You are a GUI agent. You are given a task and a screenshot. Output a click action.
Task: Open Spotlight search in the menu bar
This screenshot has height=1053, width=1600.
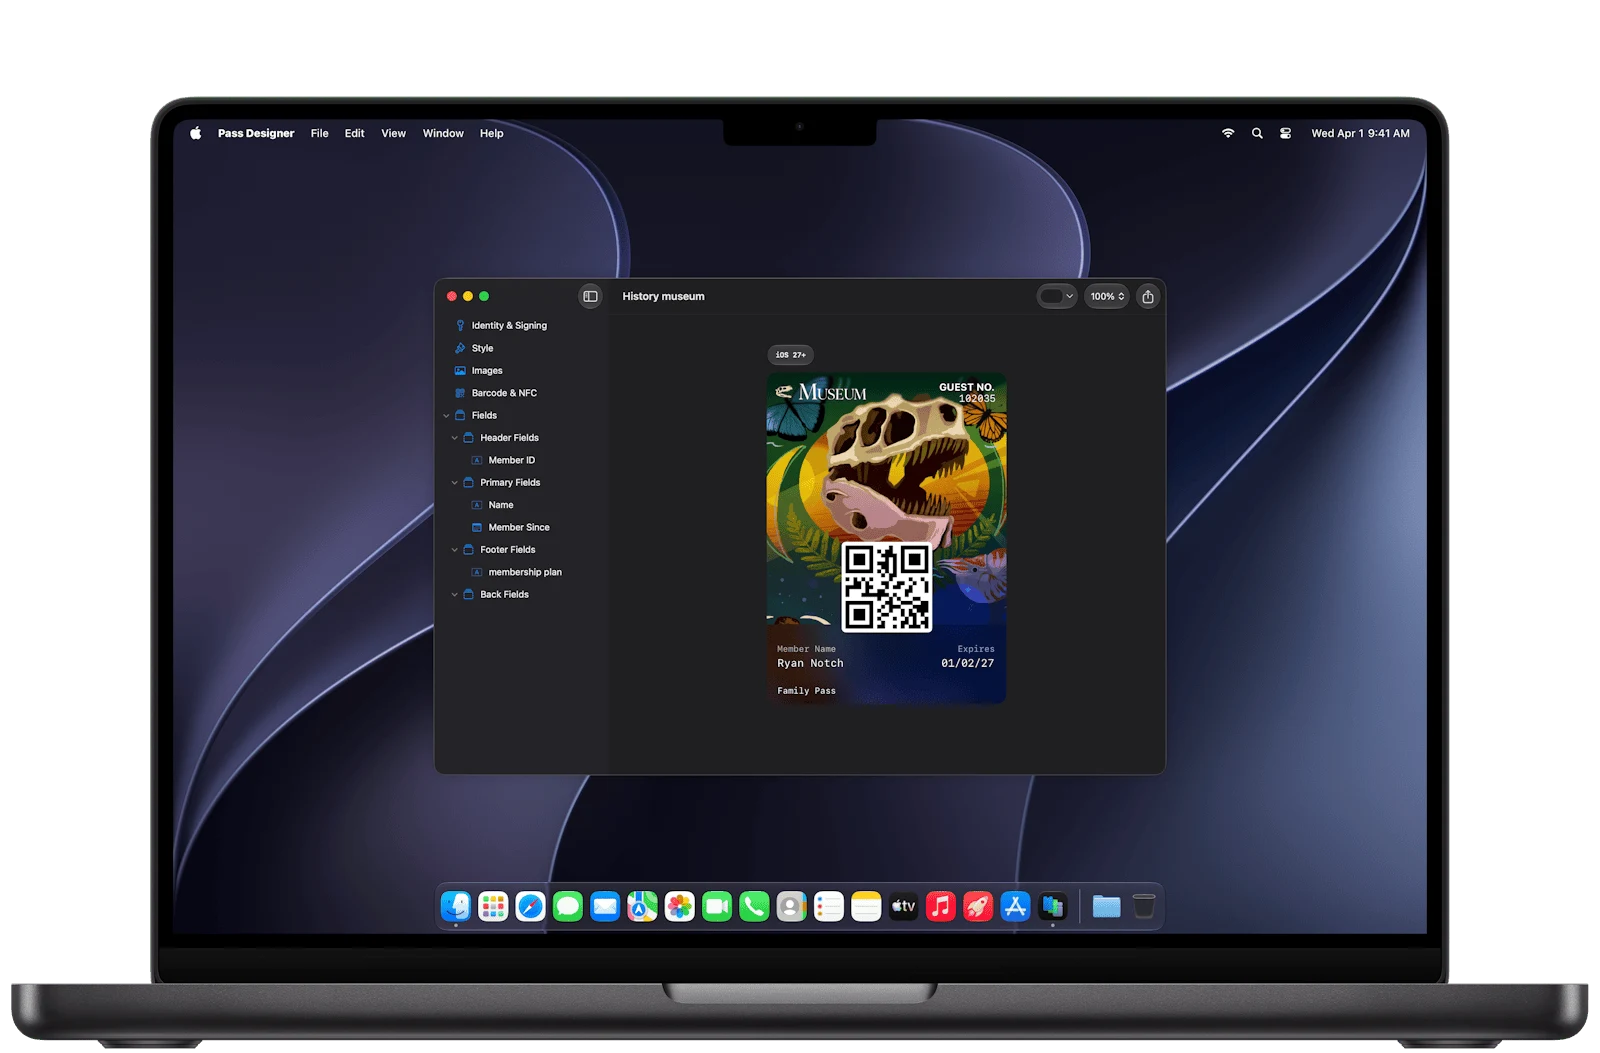tap(1257, 133)
